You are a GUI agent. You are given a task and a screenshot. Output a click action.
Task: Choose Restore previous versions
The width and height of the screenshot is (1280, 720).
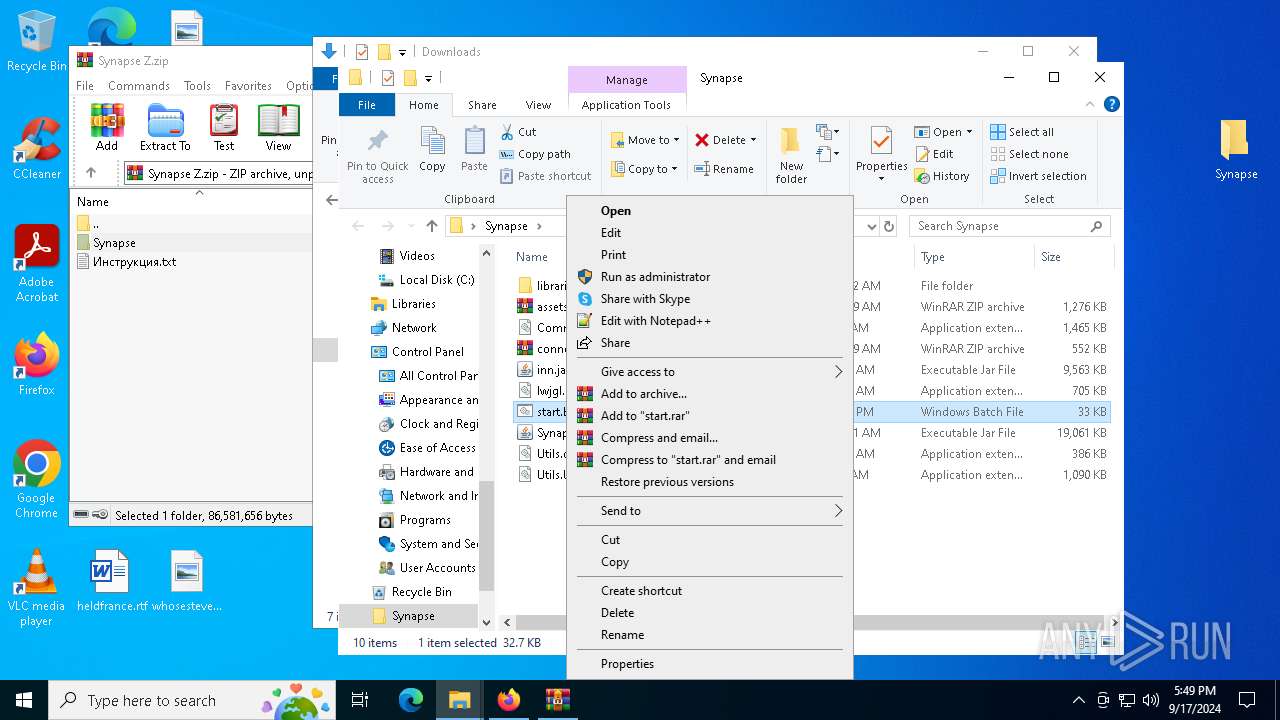(x=709, y=482)
